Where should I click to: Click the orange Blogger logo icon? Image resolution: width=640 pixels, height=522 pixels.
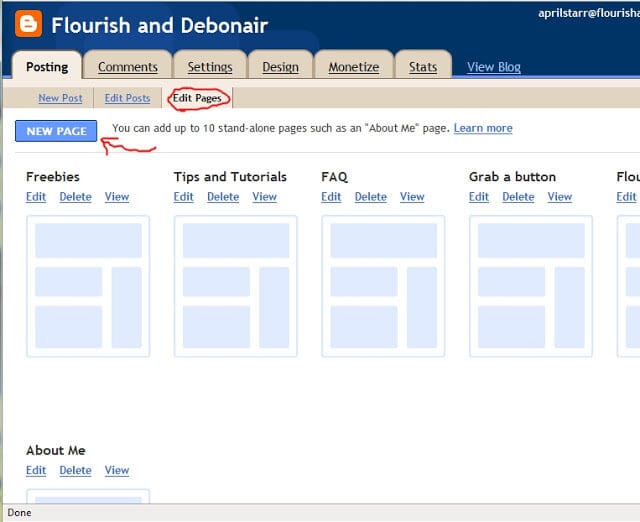click(28, 24)
